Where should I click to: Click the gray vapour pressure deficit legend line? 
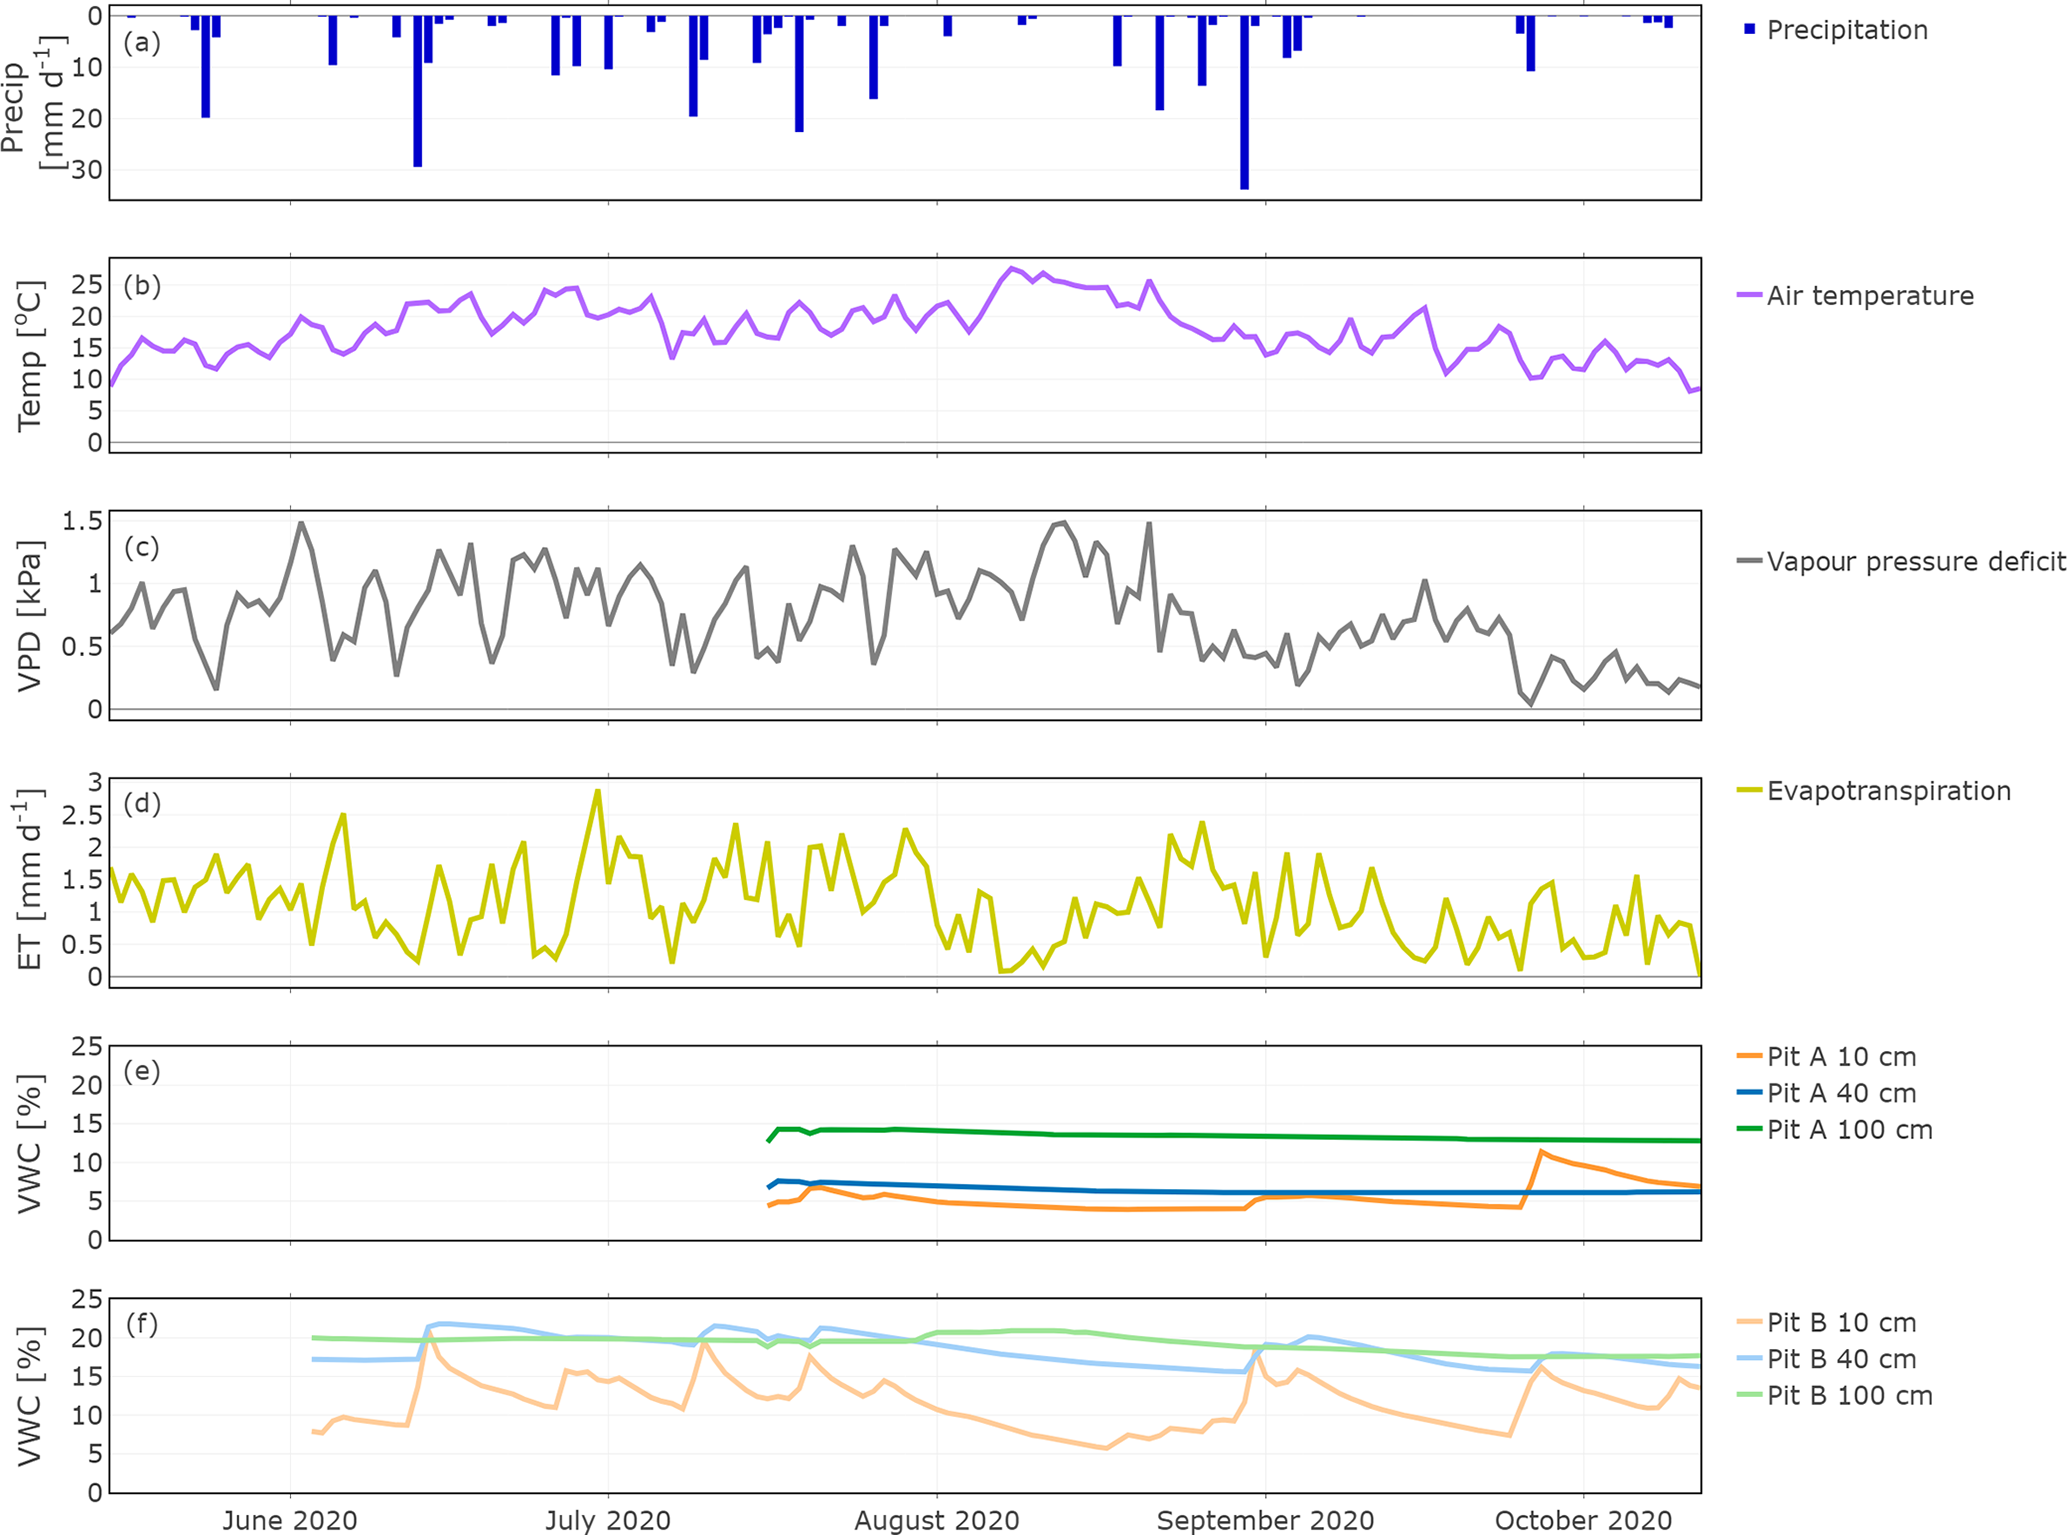pos(1749,561)
